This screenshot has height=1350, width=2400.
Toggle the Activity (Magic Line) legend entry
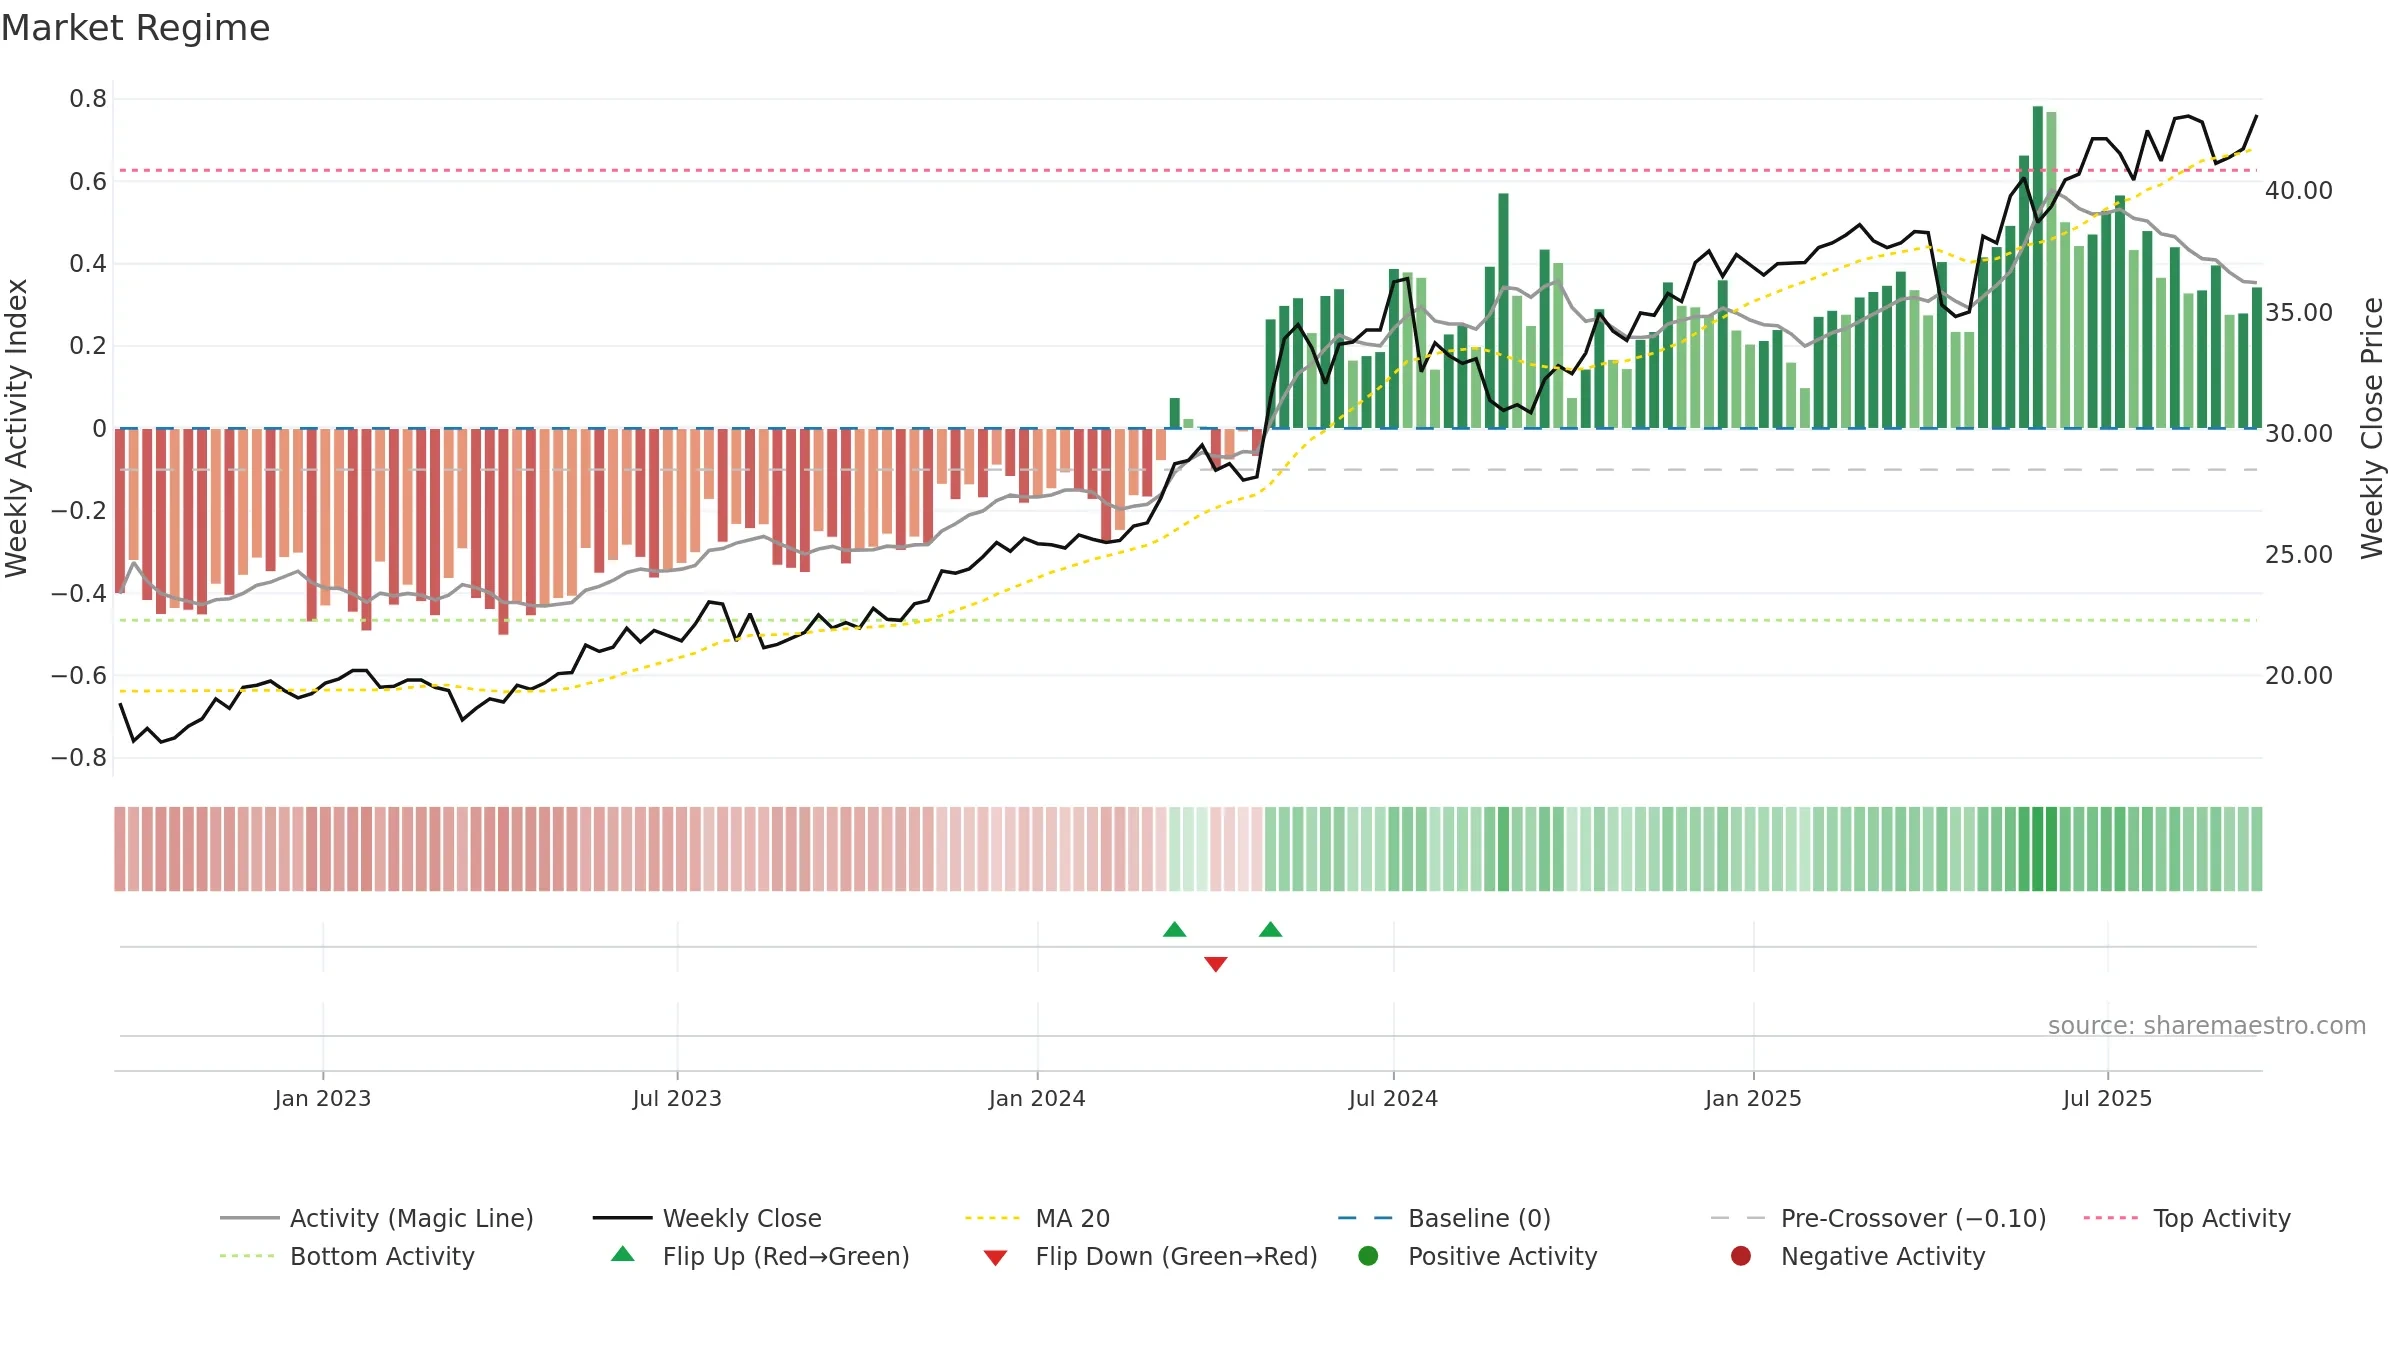[377, 1218]
